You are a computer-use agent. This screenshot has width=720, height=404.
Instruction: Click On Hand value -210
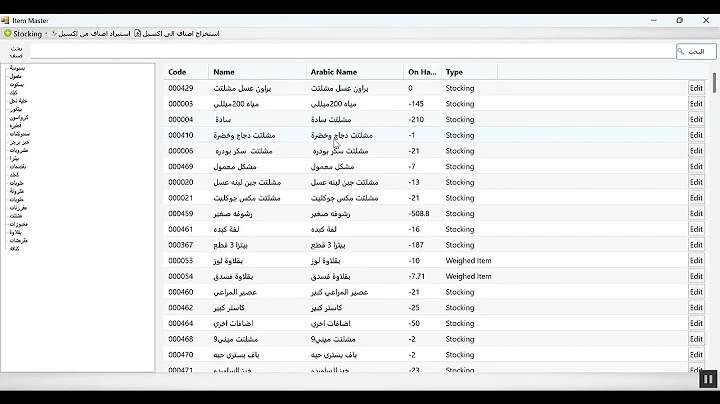pyautogui.click(x=416, y=119)
